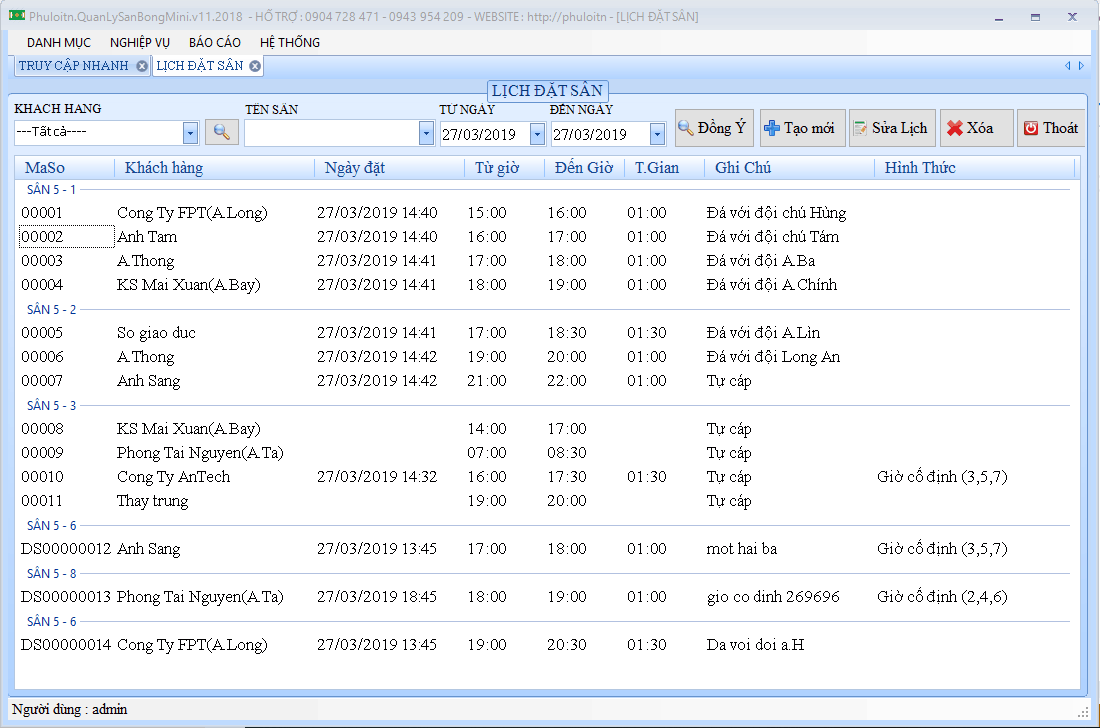Select Anh Sang in row 00007
The image size is (1100, 728).
[x=149, y=381]
